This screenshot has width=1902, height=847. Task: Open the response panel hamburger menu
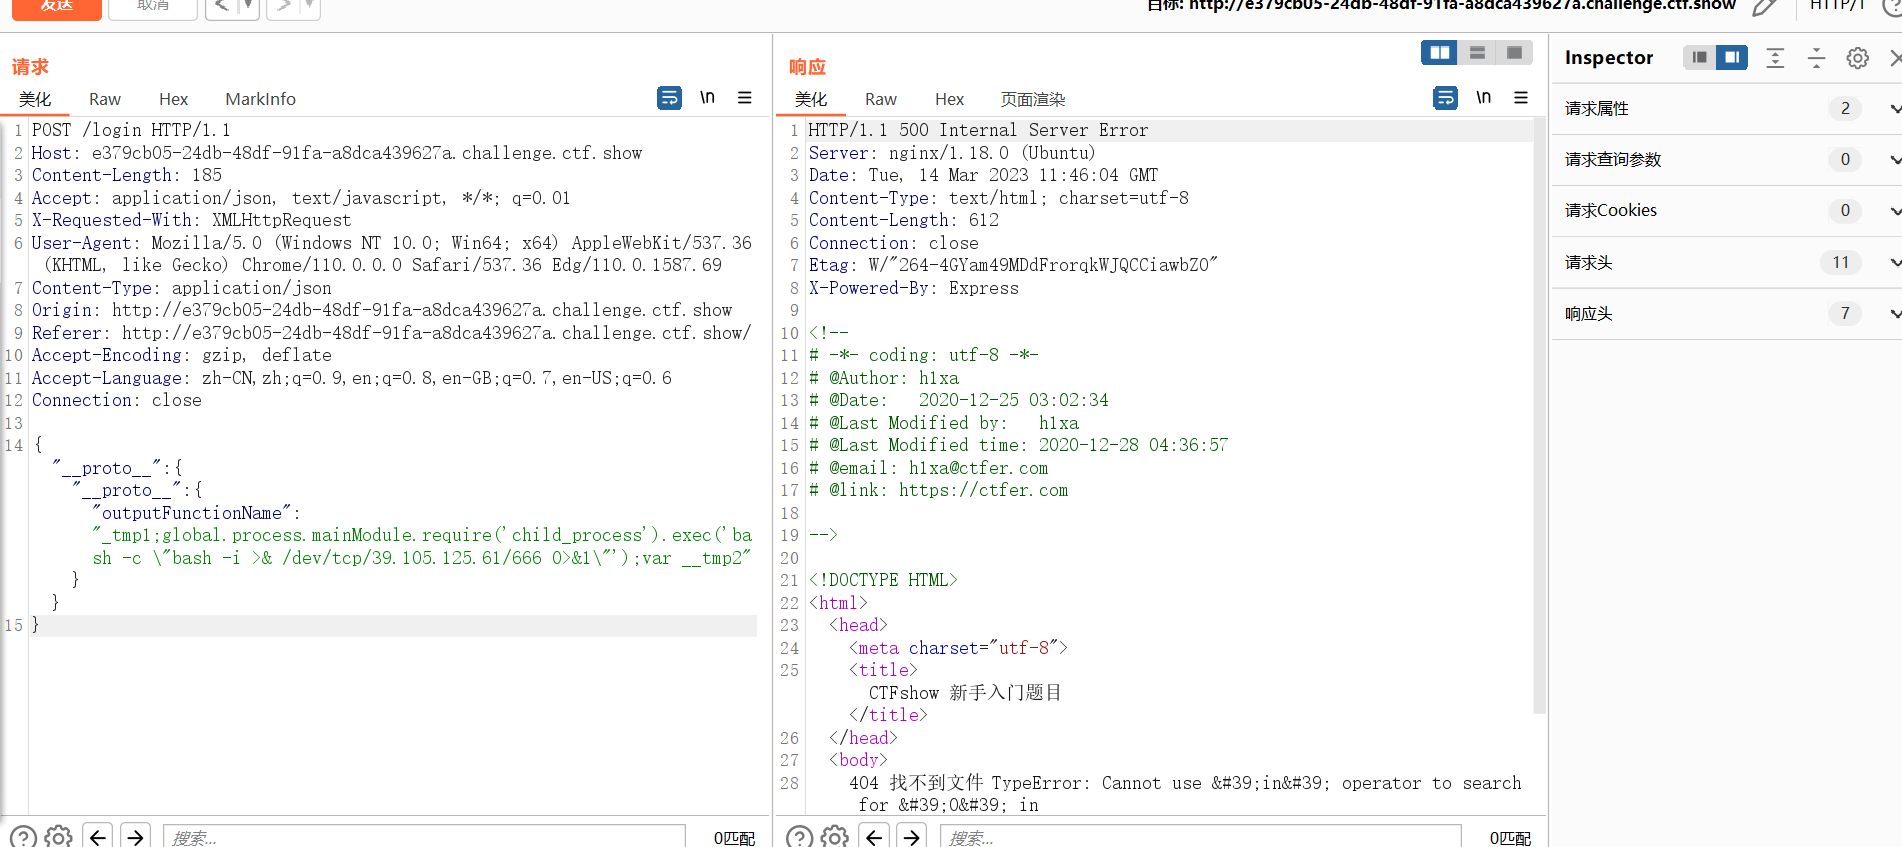1521,97
